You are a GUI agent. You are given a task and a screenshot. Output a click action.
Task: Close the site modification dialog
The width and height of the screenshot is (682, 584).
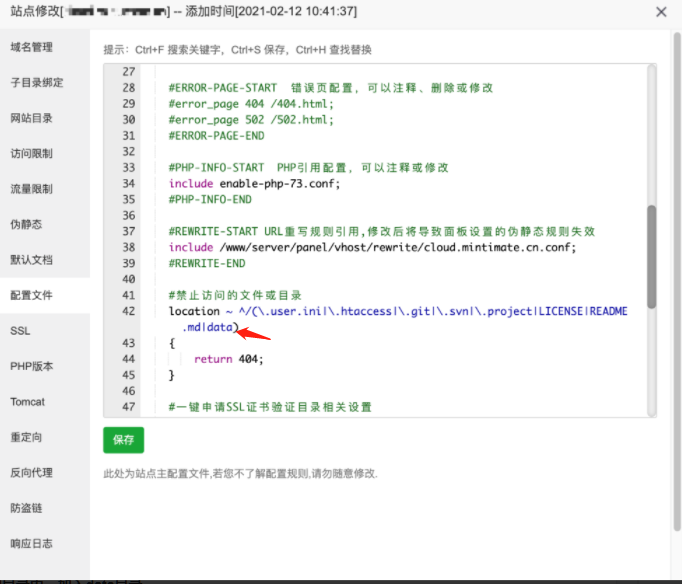coord(661,12)
